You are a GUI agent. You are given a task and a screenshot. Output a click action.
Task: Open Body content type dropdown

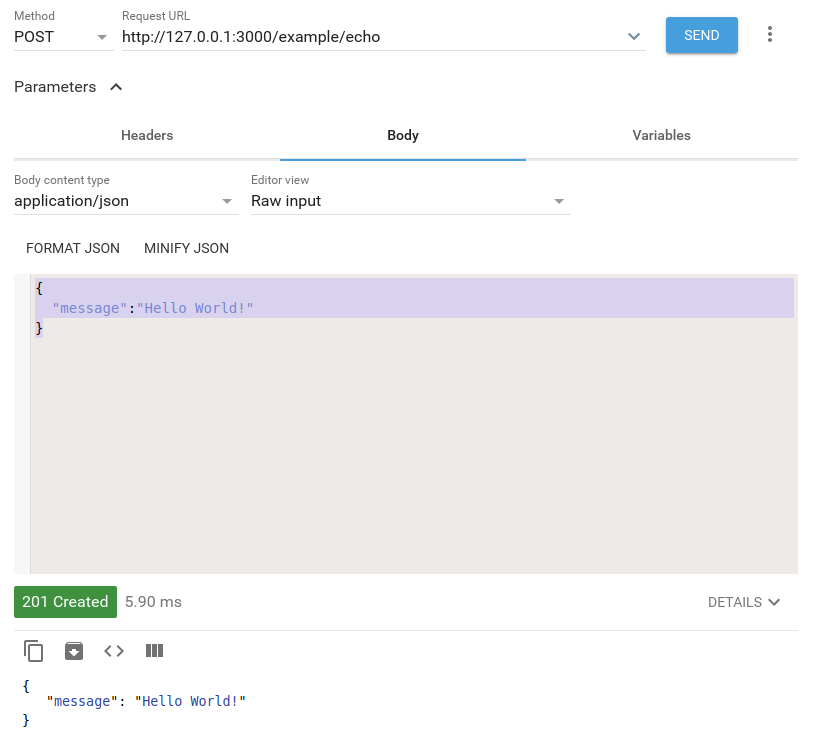pos(126,201)
